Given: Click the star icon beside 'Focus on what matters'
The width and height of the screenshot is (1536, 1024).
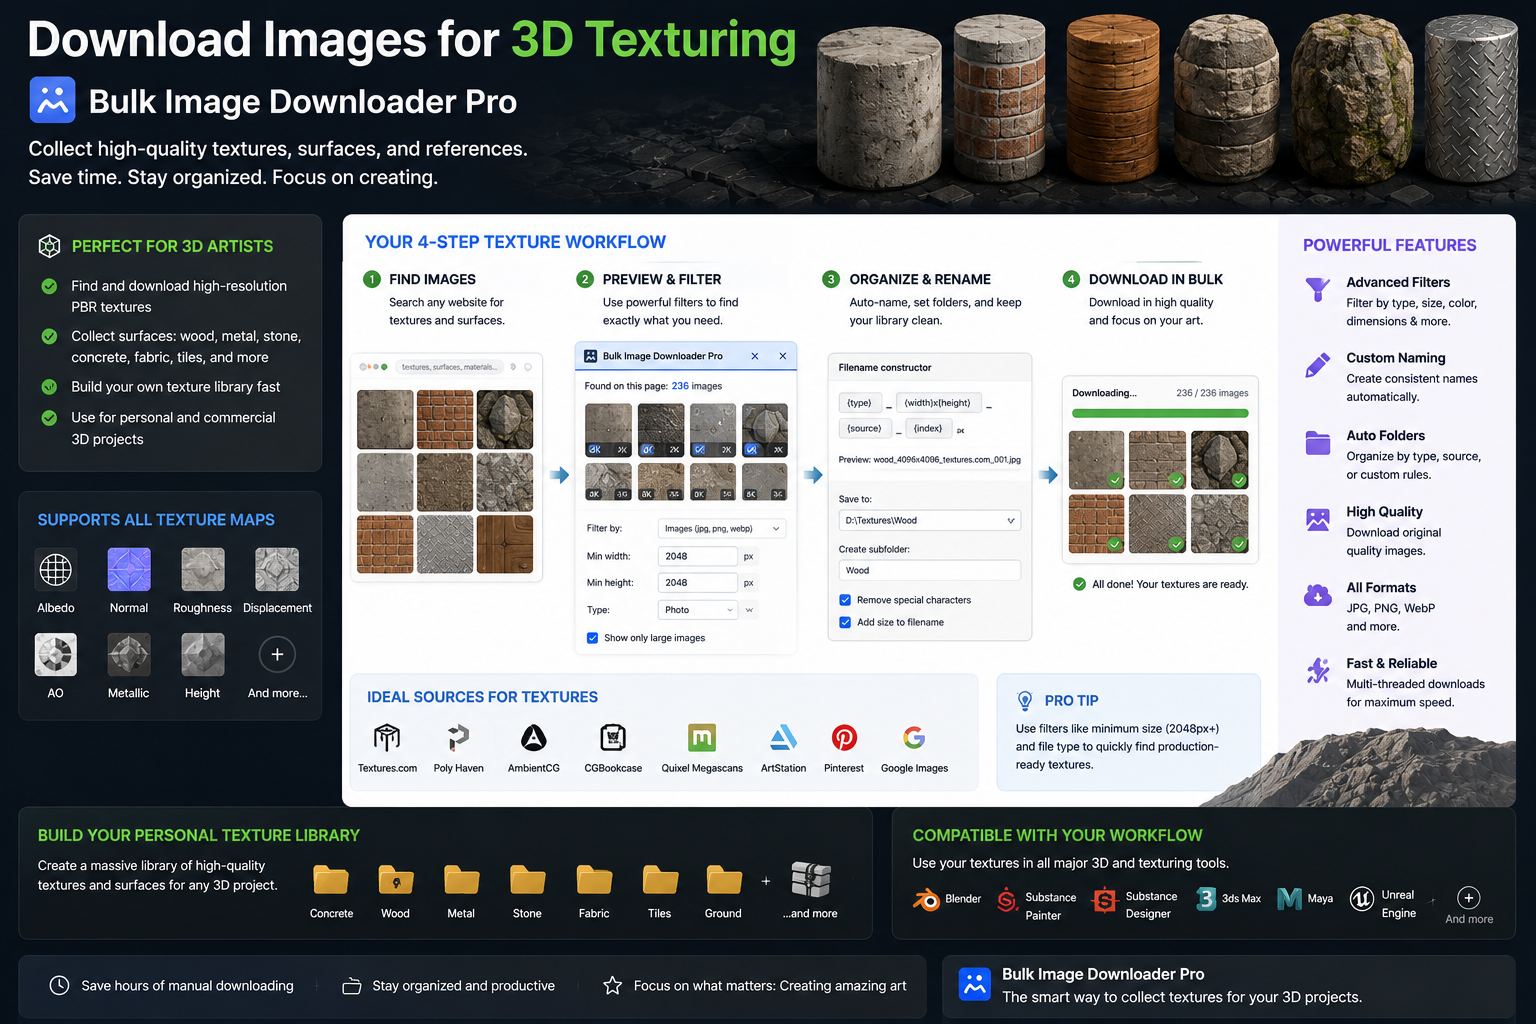Looking at the screenshot, I should (612, 985).
